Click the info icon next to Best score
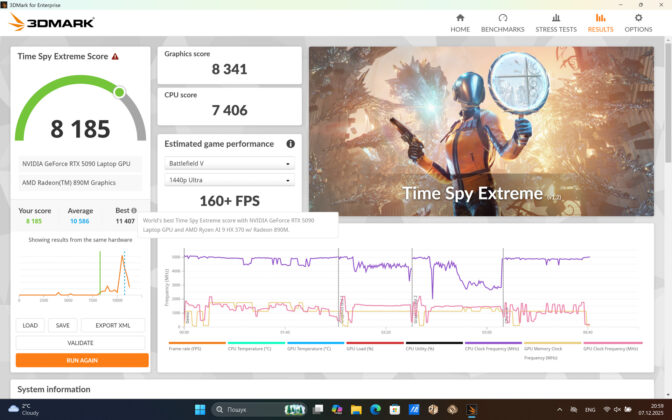 (134, 210)
